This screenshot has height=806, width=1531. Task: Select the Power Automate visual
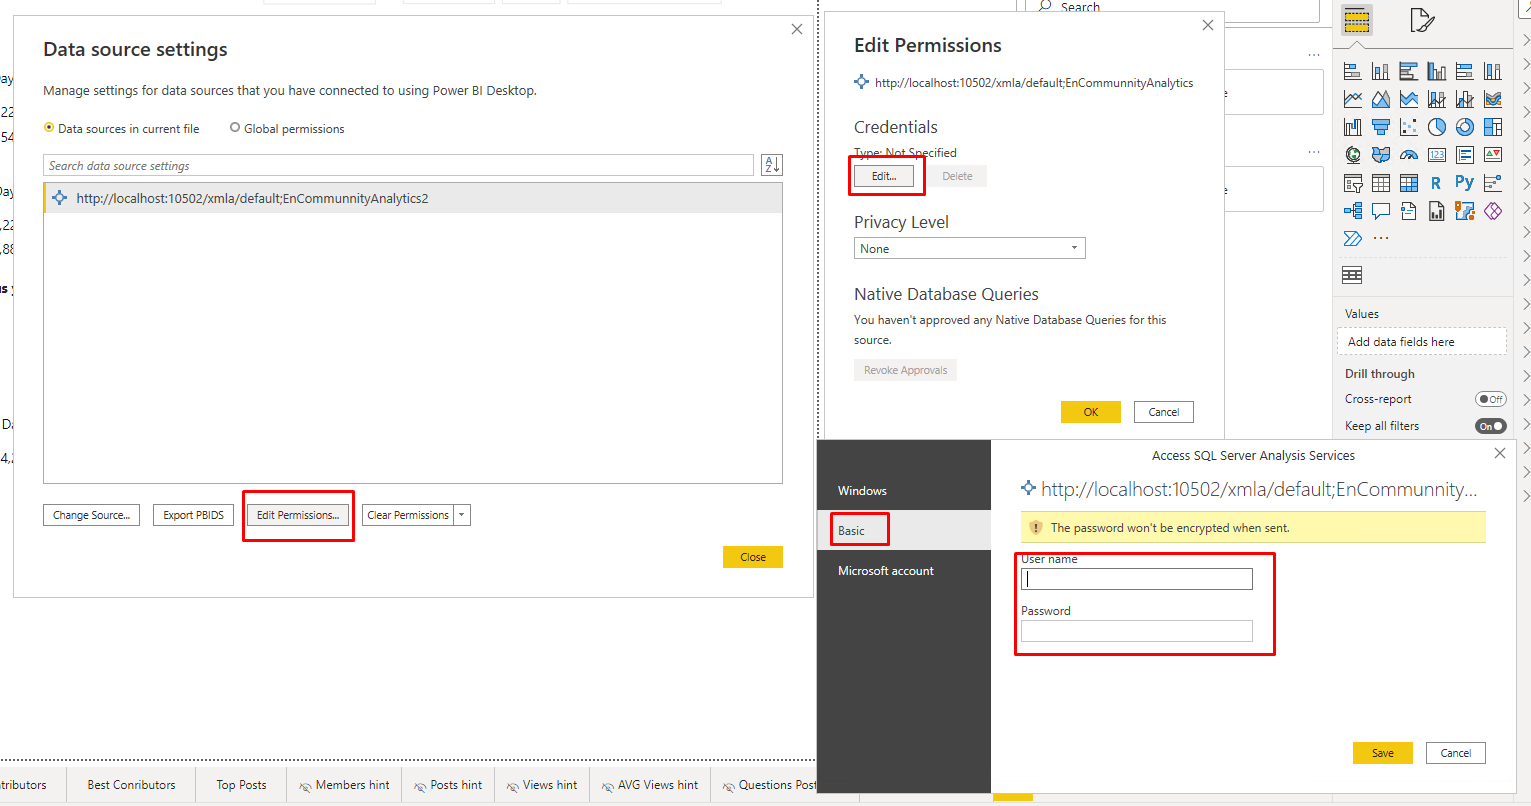[1353, 239]
